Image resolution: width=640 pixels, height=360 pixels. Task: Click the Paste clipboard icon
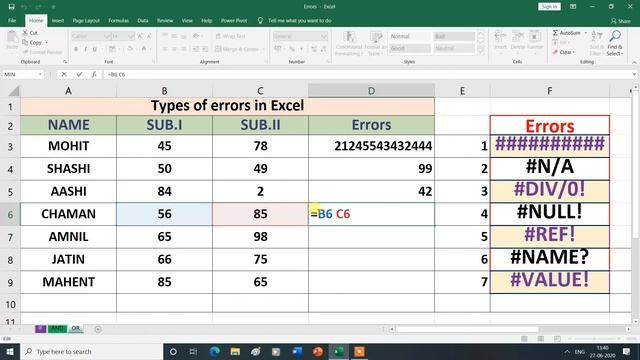coord(12,37)
